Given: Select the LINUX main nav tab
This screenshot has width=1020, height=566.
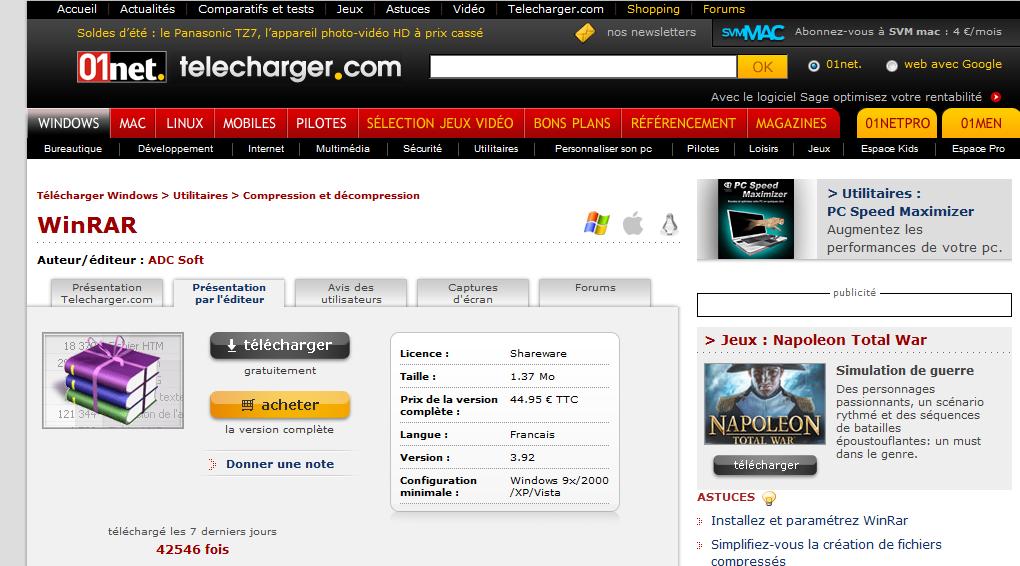Looking at the screenshot, I should pos(185,123).
